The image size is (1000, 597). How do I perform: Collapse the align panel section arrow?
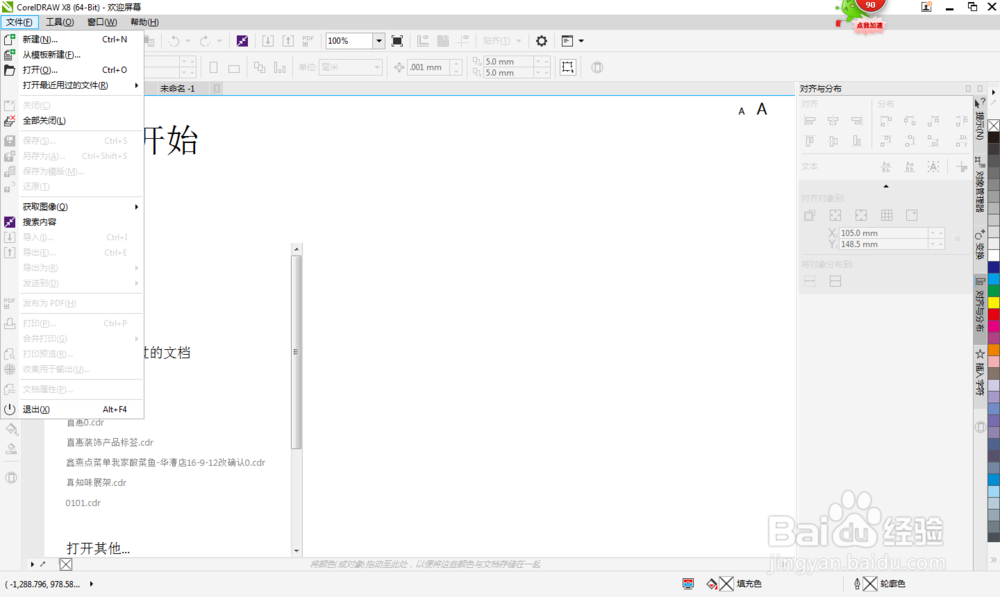[x=886, y=186]
